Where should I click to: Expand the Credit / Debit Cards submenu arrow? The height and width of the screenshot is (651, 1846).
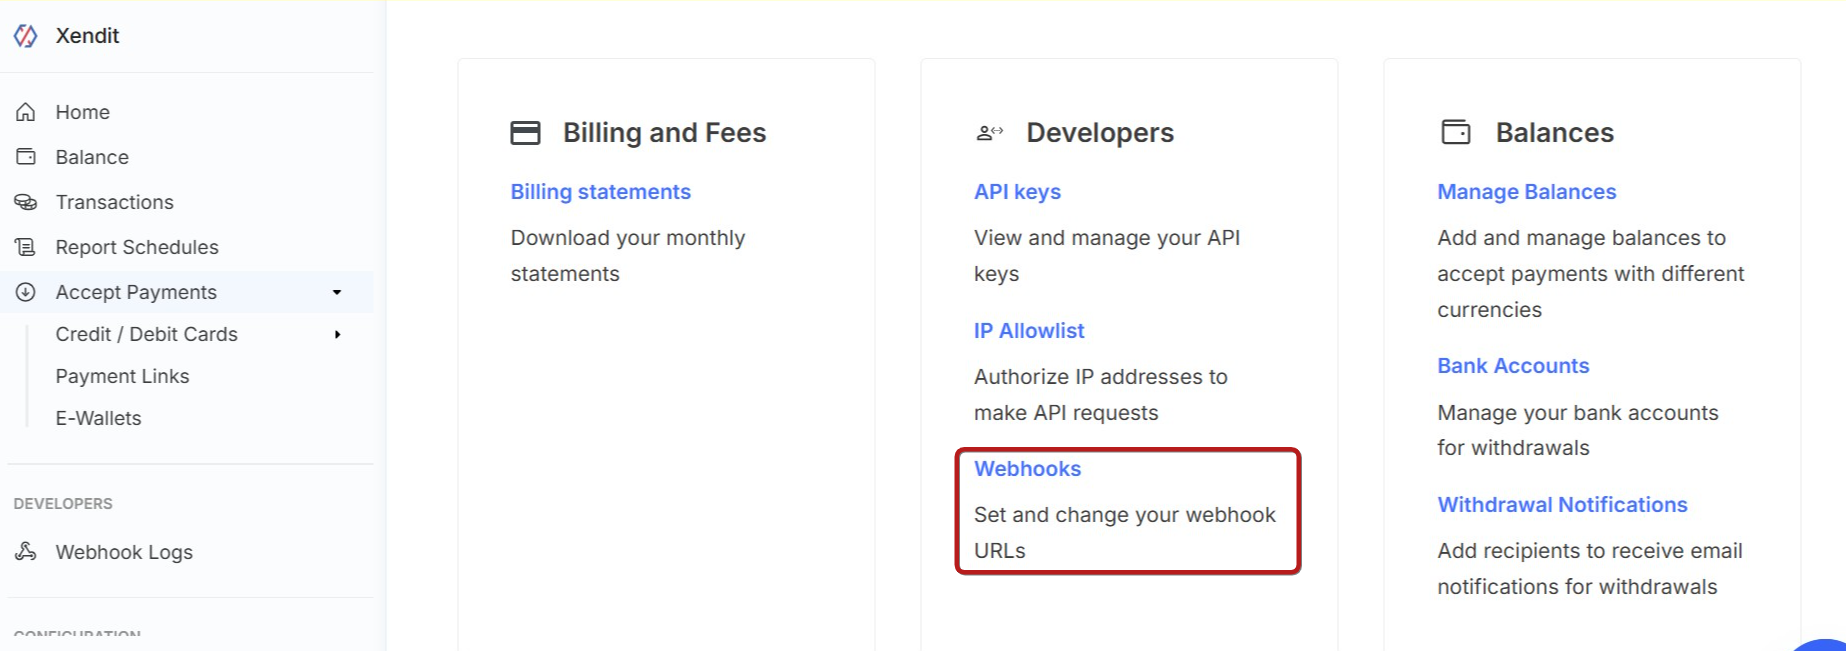click(338, 334)
